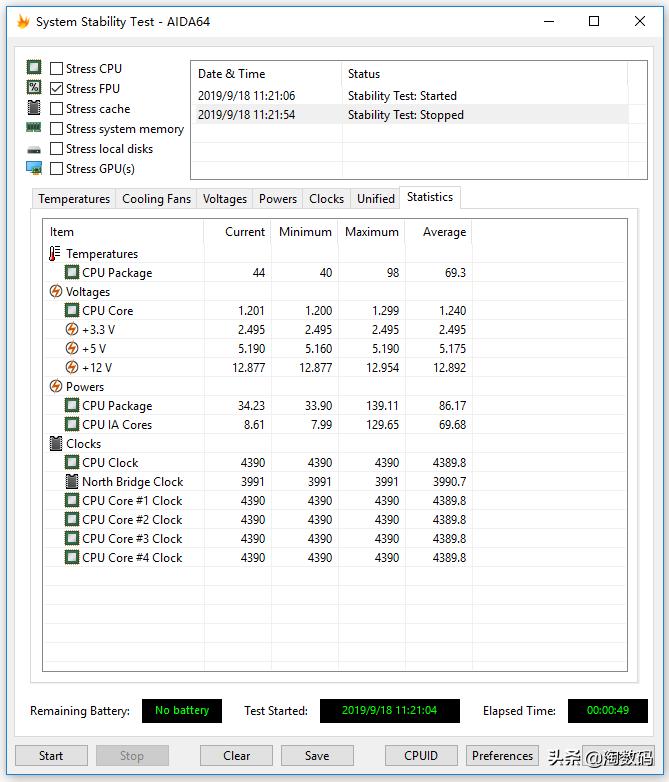This screenshot has width=669, height=782.
Task: Click the icon of CPU Core #3 Clock row
Action: 72,538
